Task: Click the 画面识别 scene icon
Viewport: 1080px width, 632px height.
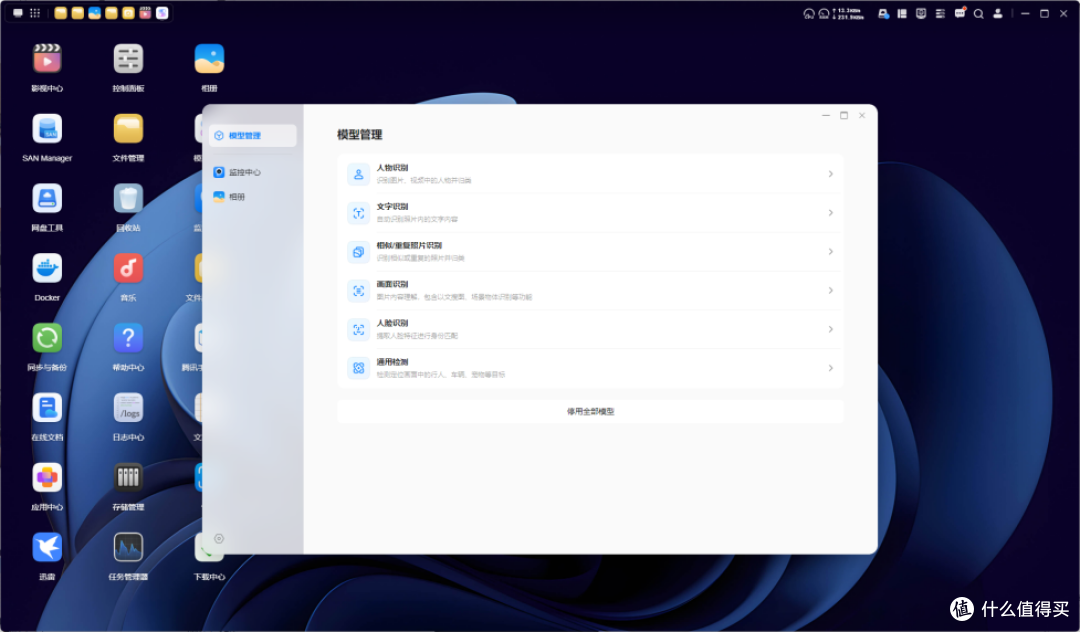Action: coord(359,291)
